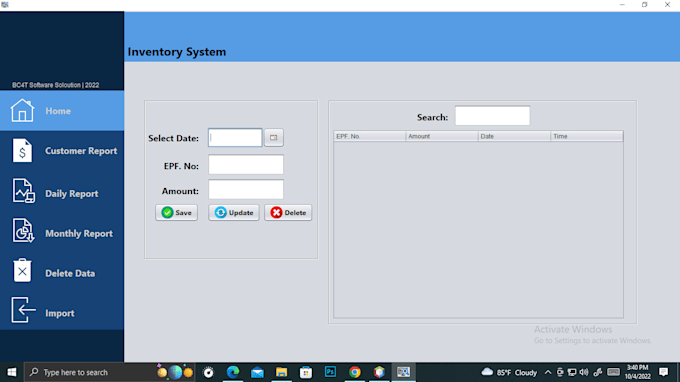Open the Import arrow icon
Viewport: 680px width, 382px height.
(x=23, y=310)
